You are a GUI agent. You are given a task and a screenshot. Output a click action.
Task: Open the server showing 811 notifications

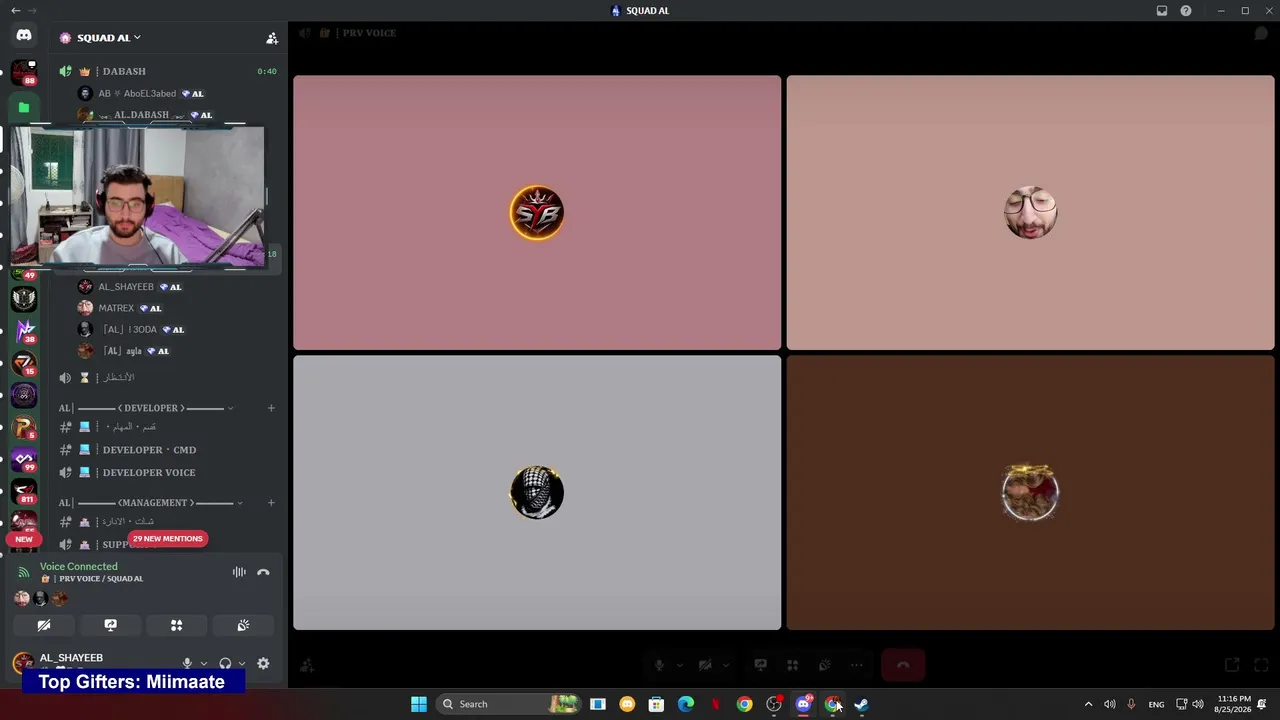[24, 491]
